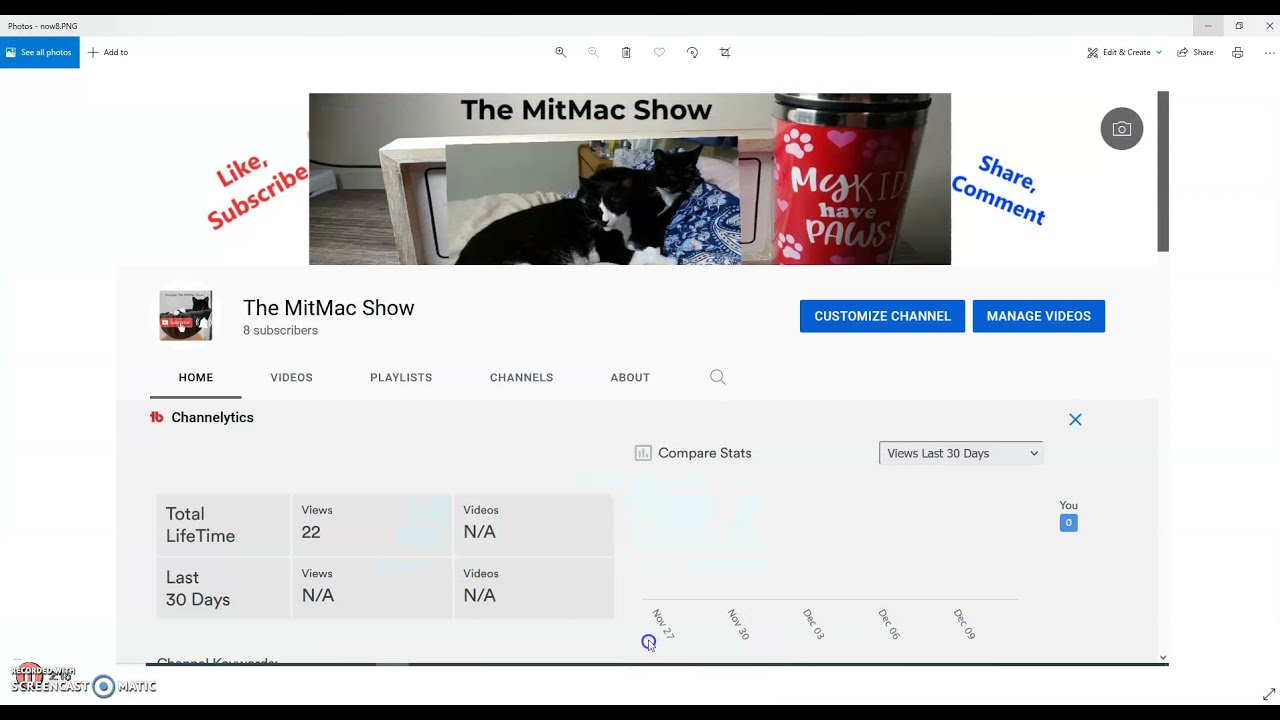
Task: Switch to the CHANNELS tab
Action: [x=521, y=377]
